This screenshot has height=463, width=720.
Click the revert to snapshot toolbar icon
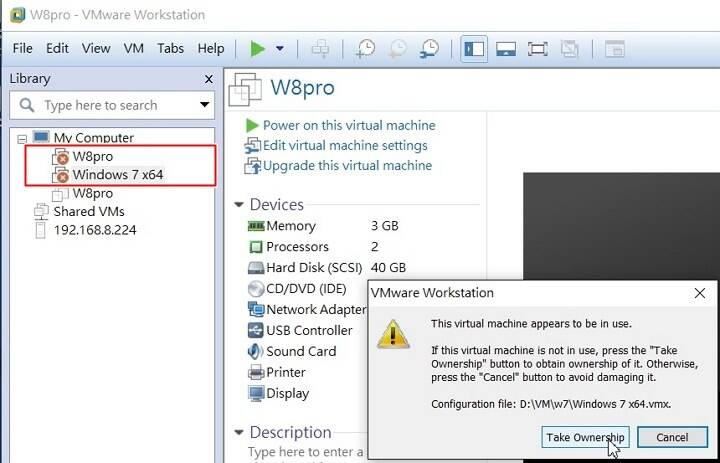(x=398, y=49)
